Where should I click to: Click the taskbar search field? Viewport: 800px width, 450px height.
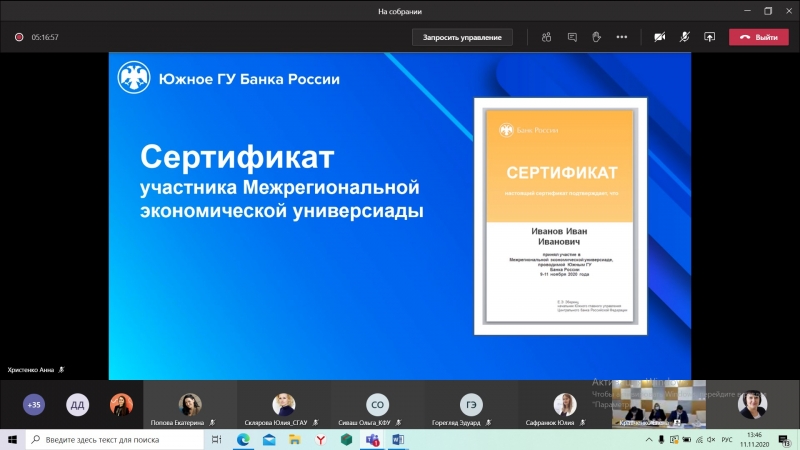[115, 439]
